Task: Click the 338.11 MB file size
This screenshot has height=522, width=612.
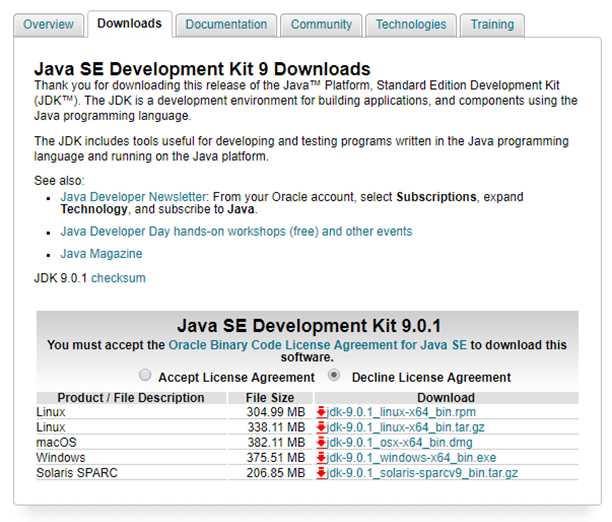Action: click(x=276, y=427)
